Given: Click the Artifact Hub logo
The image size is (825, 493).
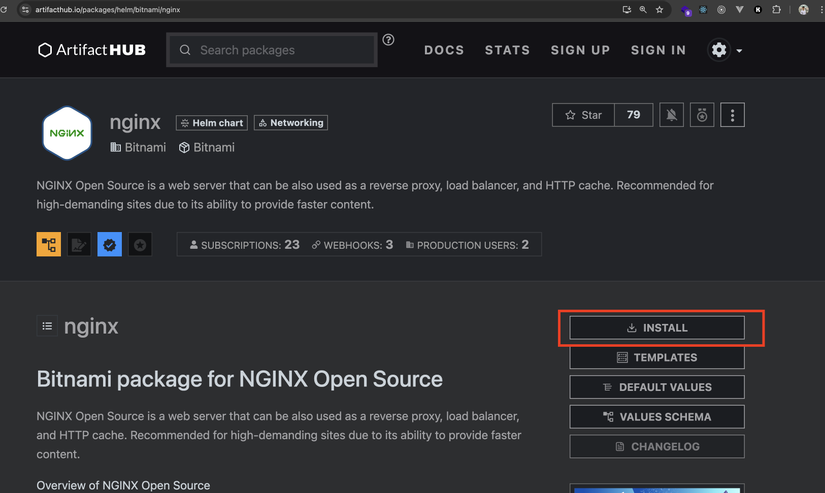Looking at the screenshot, I should pyautogui.click(x=92, y=50).
